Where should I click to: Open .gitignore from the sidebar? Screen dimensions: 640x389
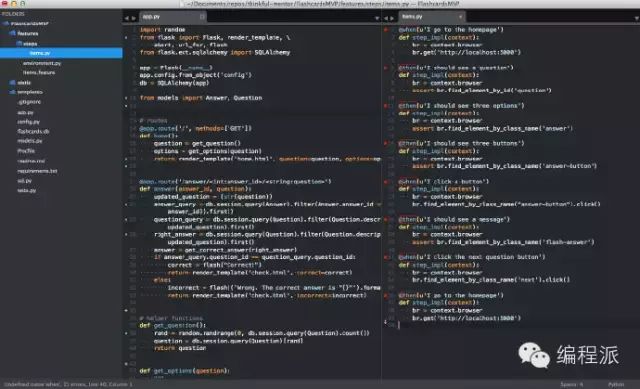click(29, 102)
